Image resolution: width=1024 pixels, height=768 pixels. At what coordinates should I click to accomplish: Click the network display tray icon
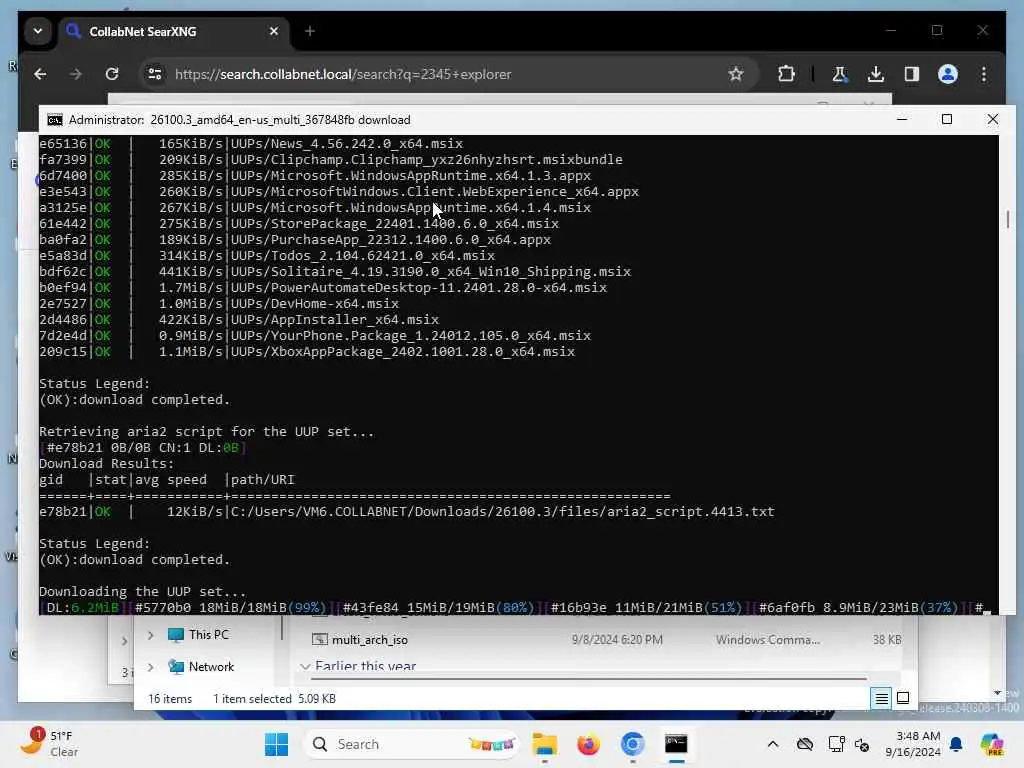point(836,744)
